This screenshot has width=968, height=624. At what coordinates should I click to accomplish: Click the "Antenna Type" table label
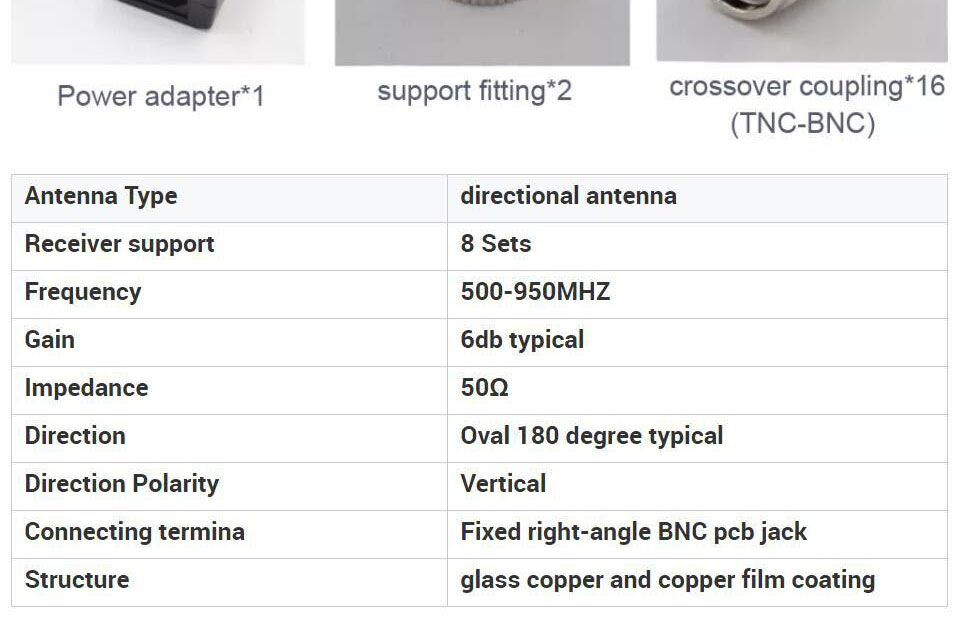click(101, 196)
